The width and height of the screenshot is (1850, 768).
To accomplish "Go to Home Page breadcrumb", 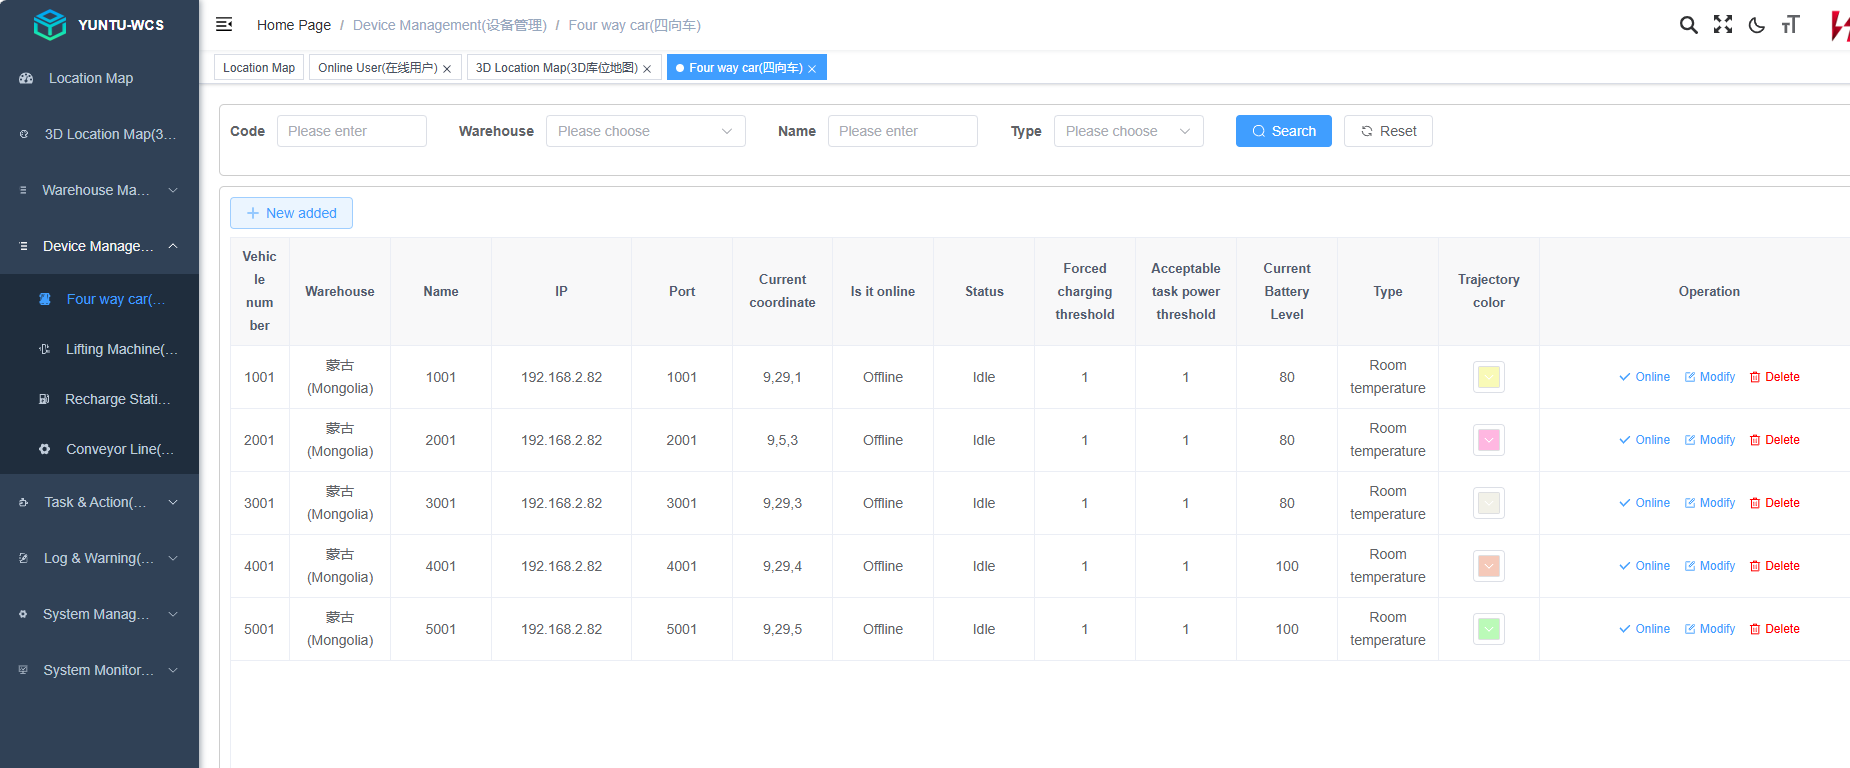I will [294, 25].
